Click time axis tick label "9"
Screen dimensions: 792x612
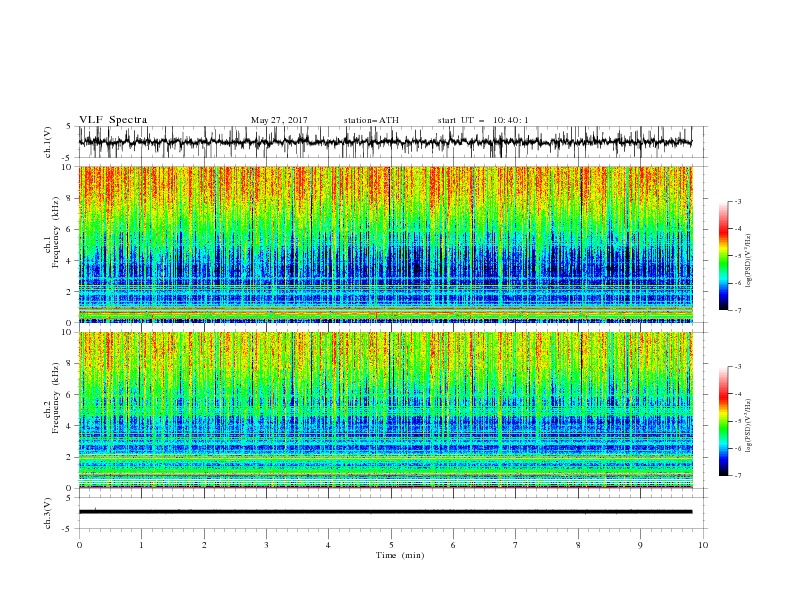pos(640,545)
